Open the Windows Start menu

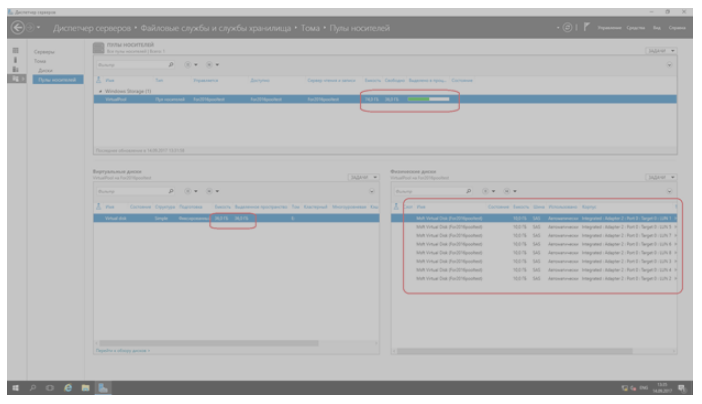coord(16,386)
